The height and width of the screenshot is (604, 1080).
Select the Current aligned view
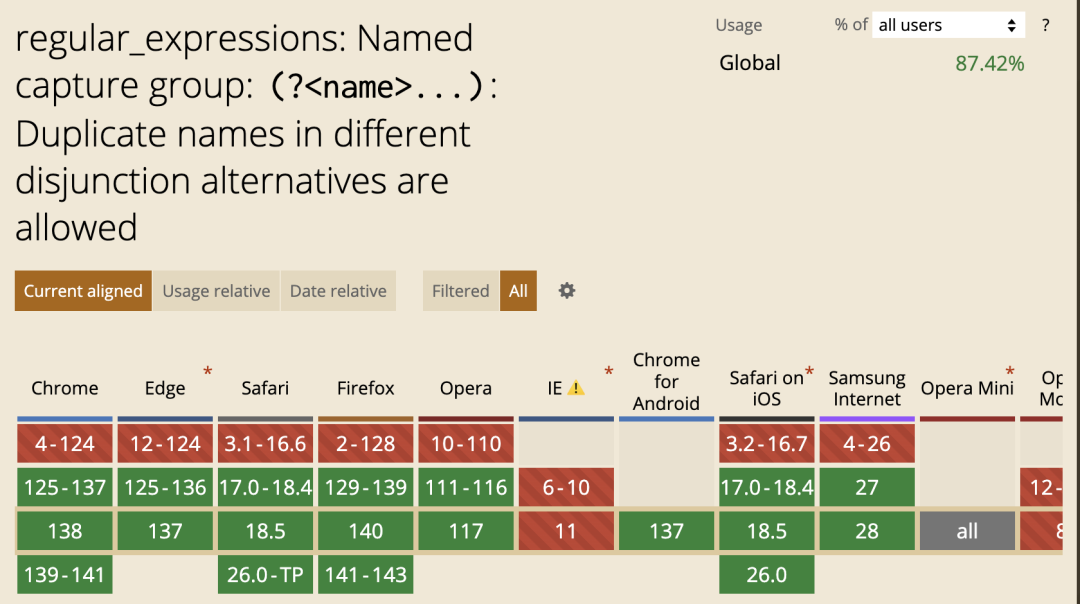click(x=83, y=291)
